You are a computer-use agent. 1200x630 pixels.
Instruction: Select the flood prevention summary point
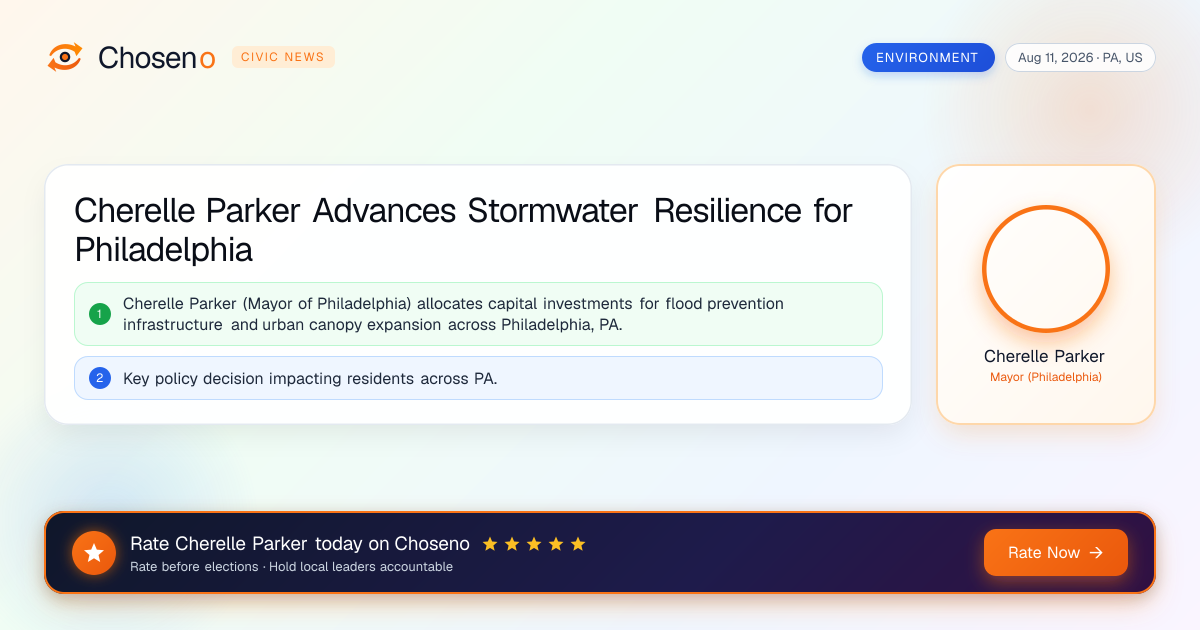478,314
